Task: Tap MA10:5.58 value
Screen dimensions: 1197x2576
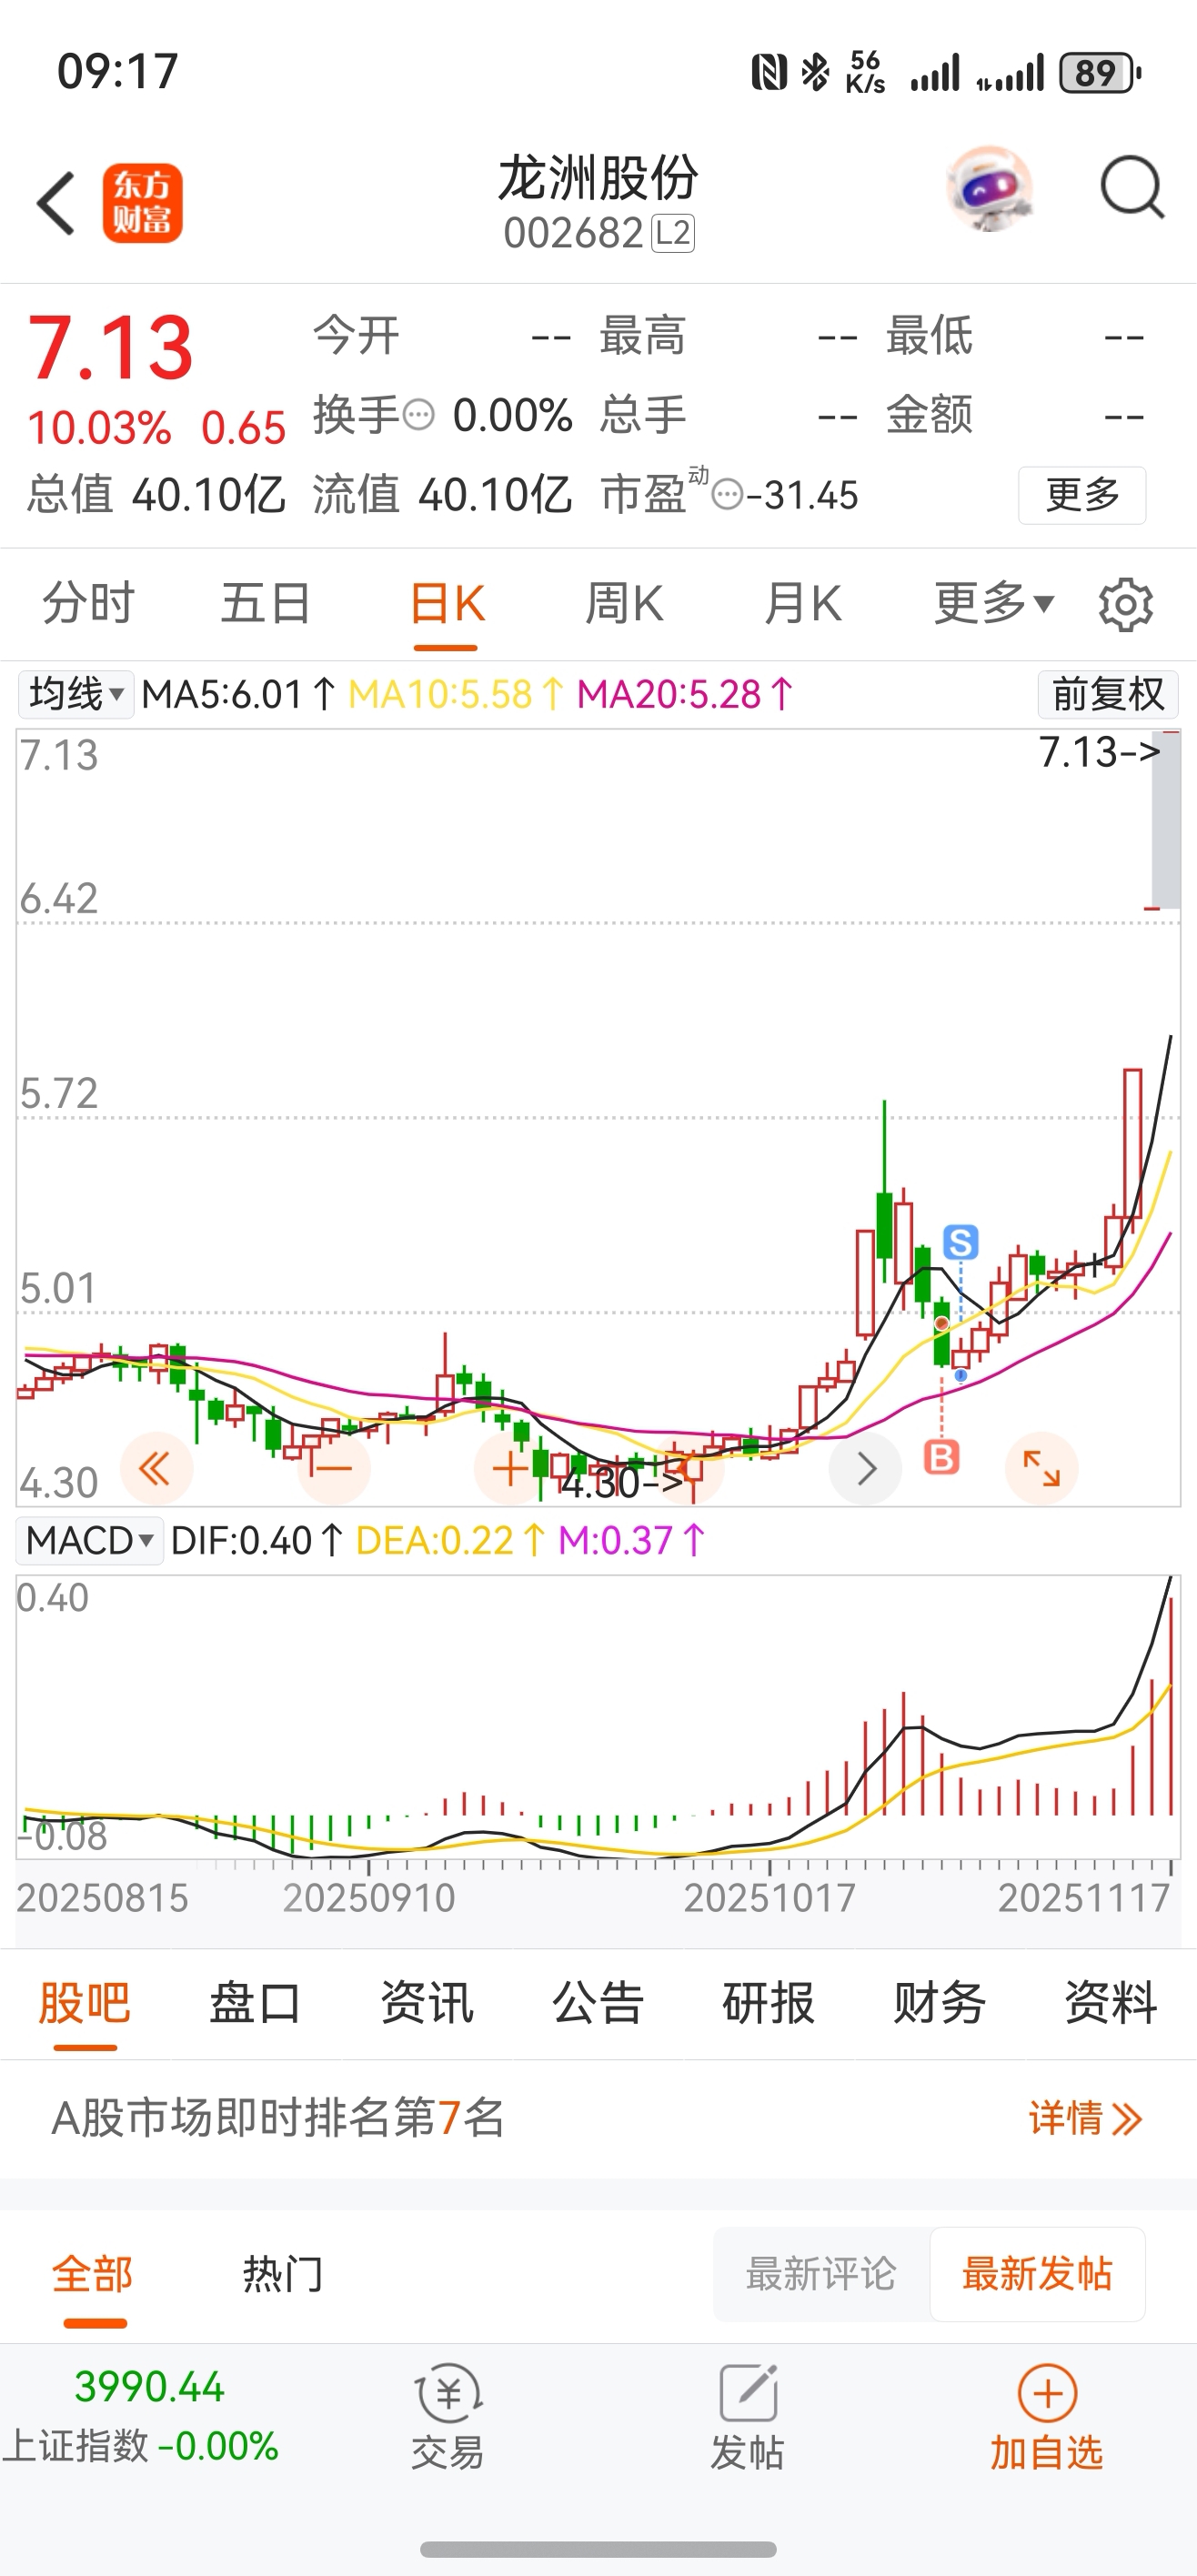Action: pos(455,694)
